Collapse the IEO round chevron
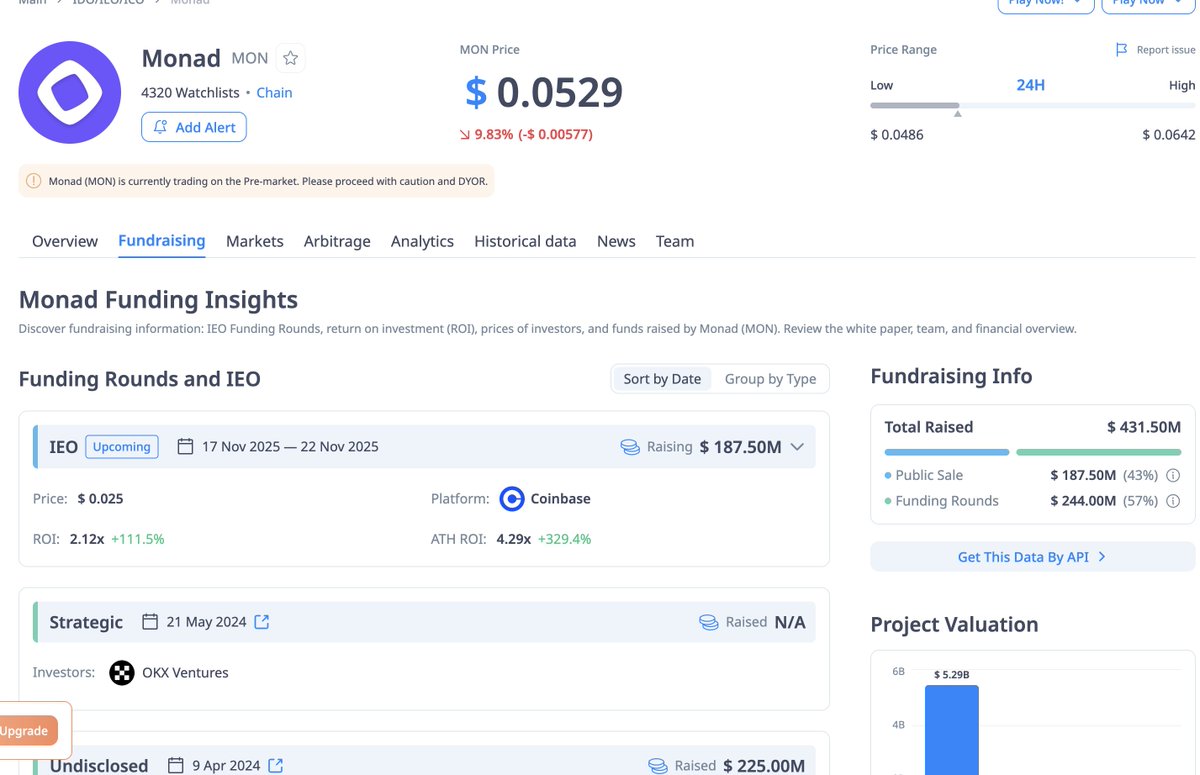 797,447
